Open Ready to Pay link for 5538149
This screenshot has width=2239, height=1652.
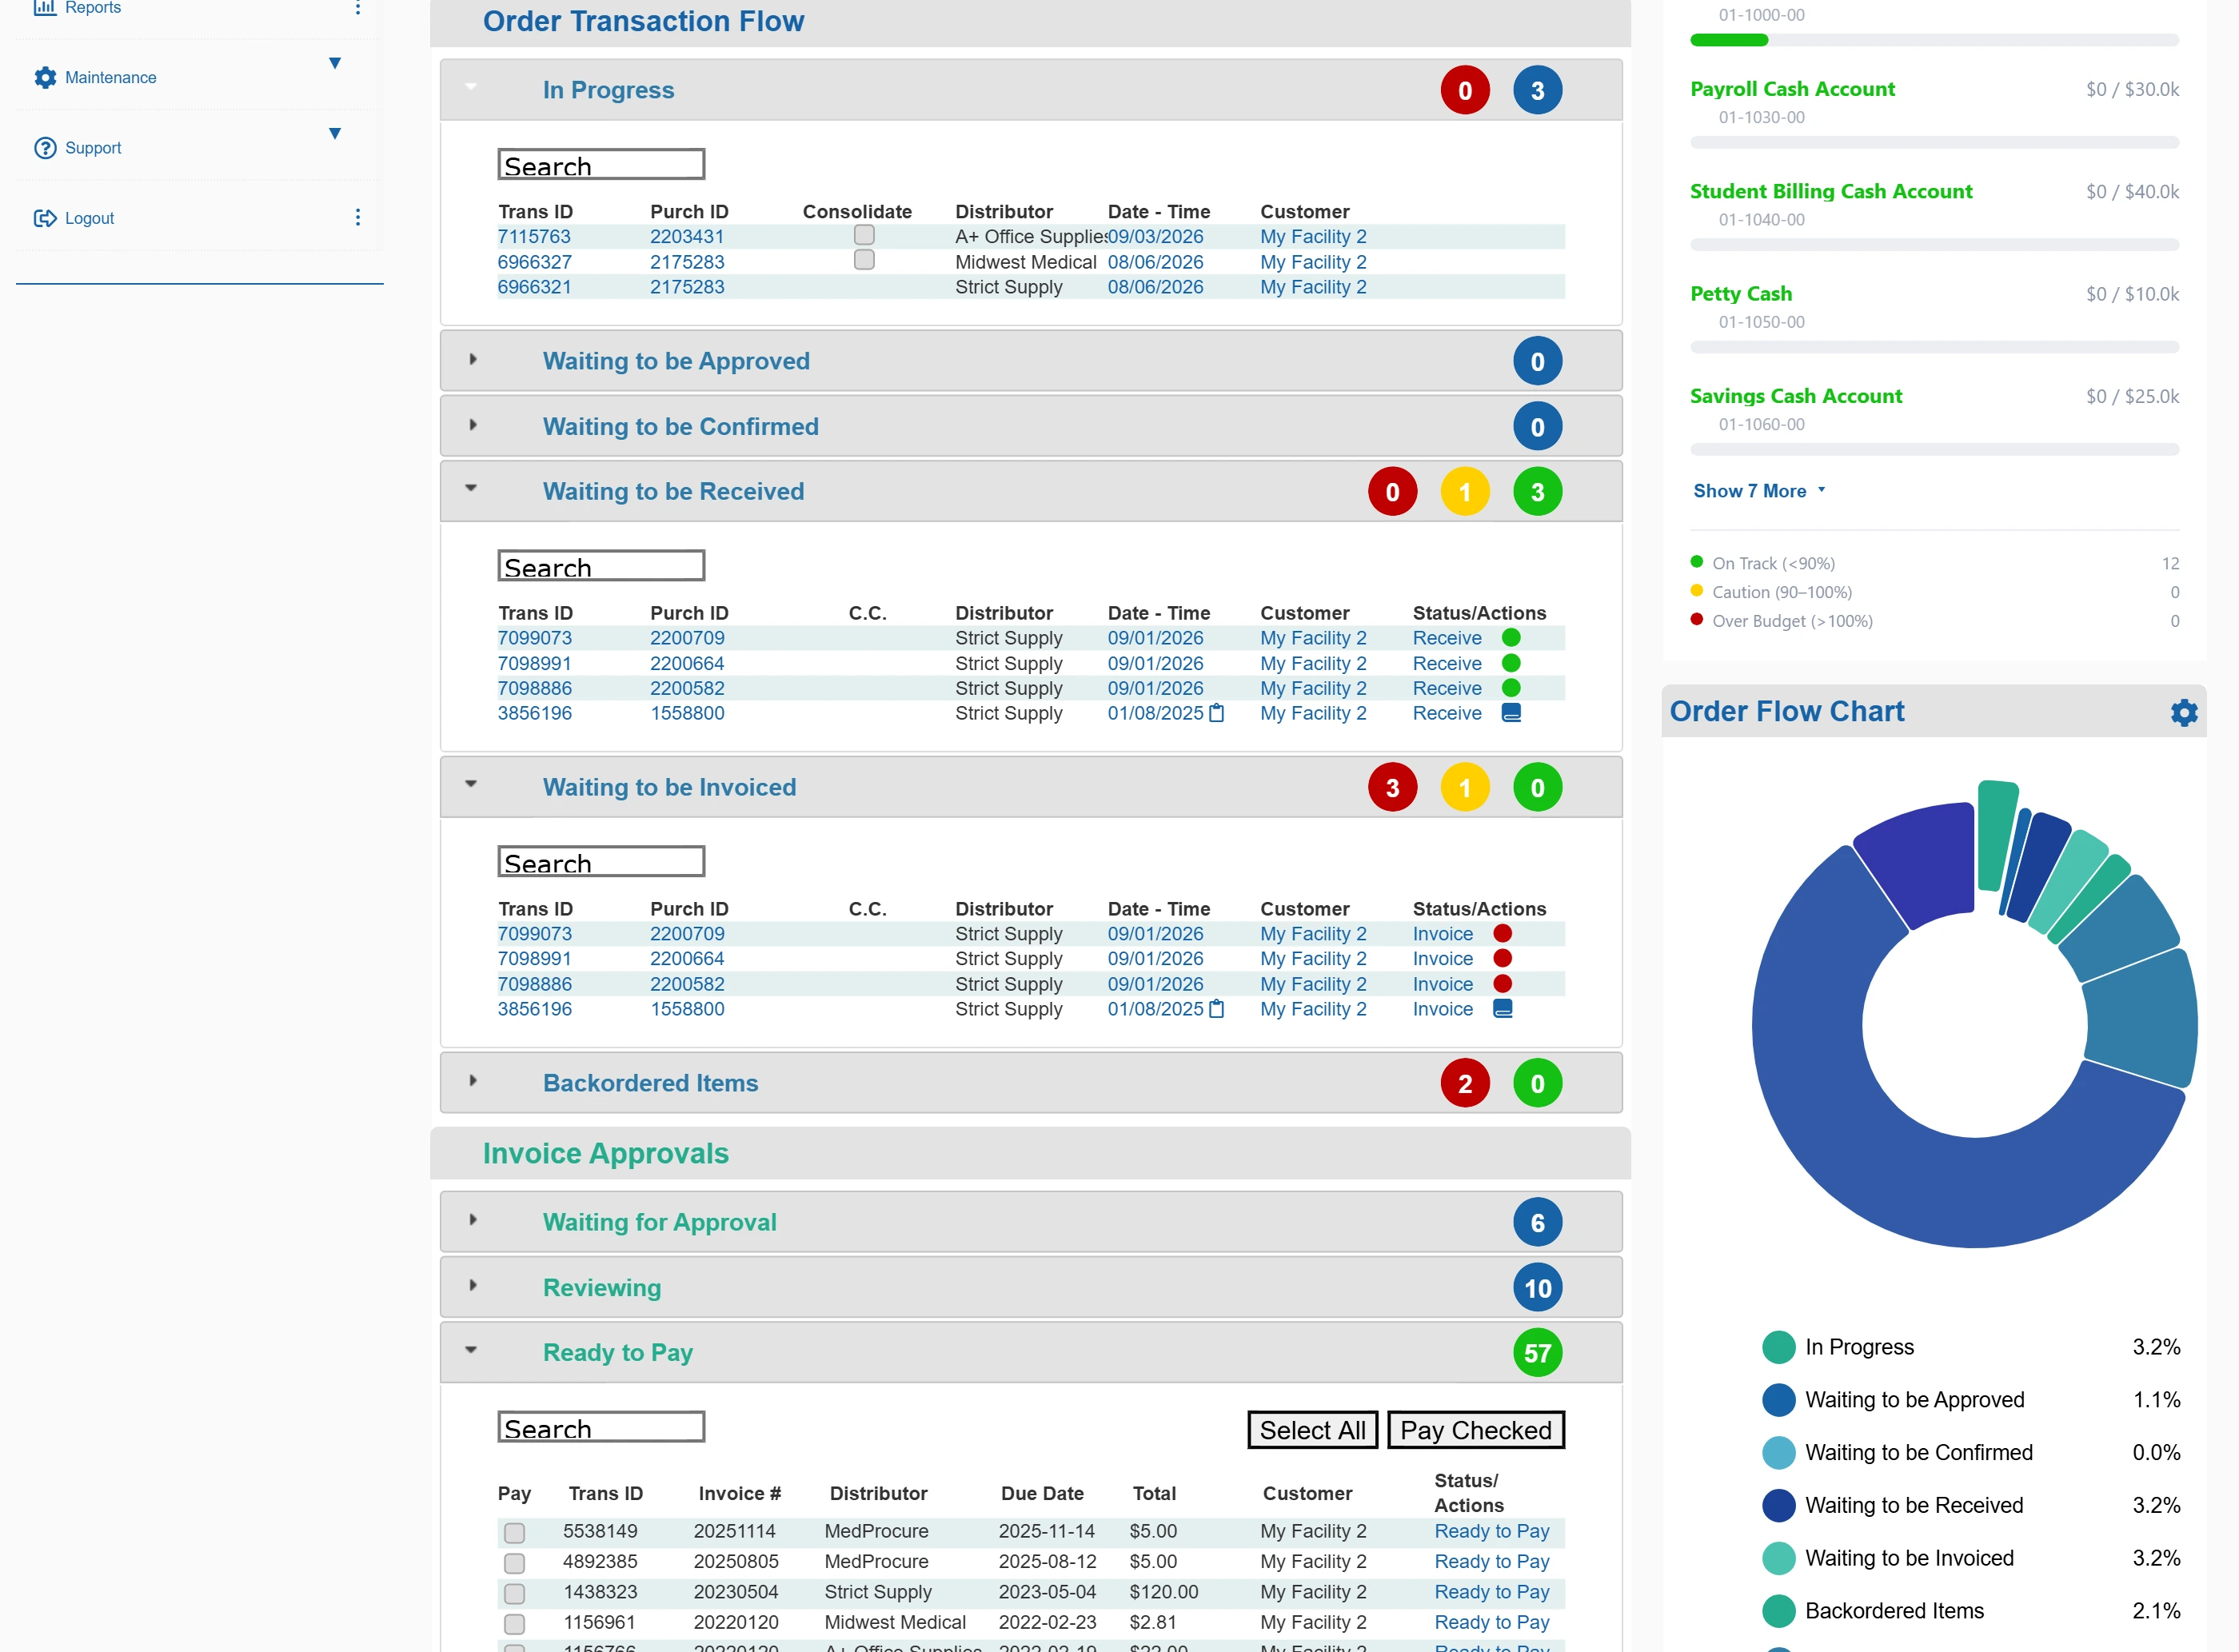point(1491,1532)
